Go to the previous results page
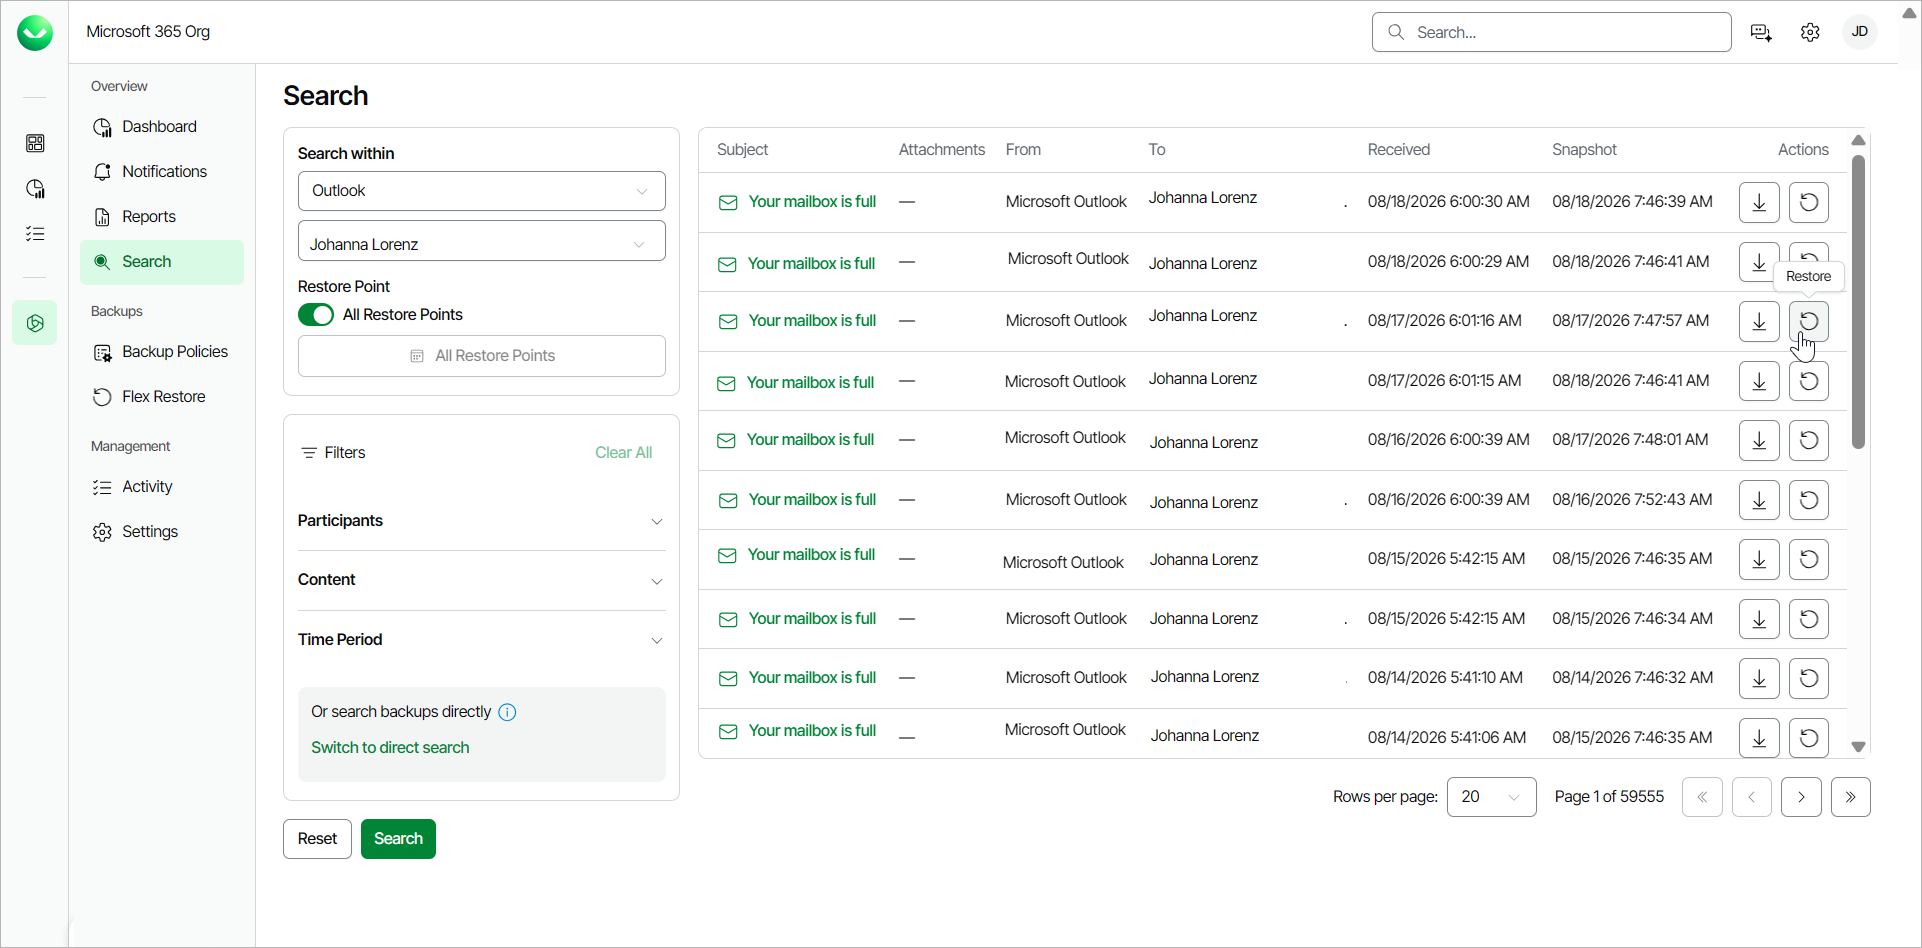 point(1752,797)
